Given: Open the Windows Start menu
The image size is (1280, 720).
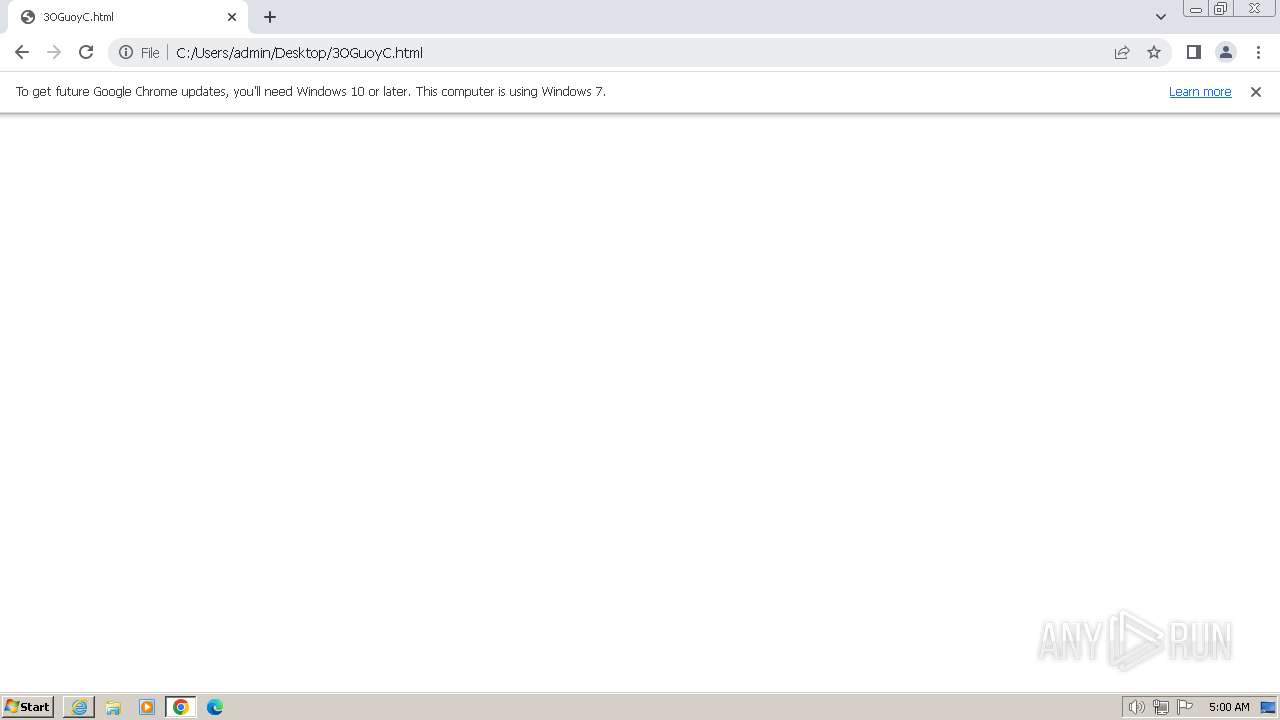Looking at the screenshot, I should click(x=28, y=707).
